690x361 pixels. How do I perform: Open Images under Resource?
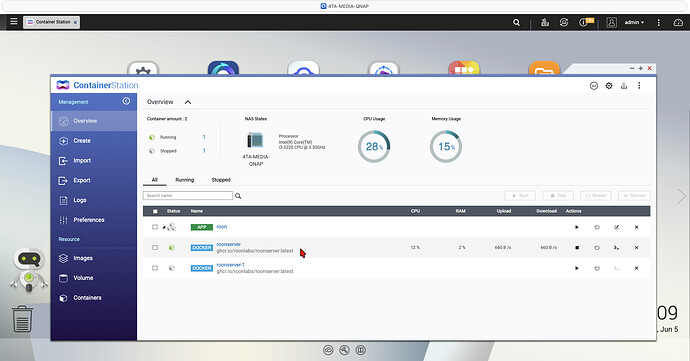(94, 258)
